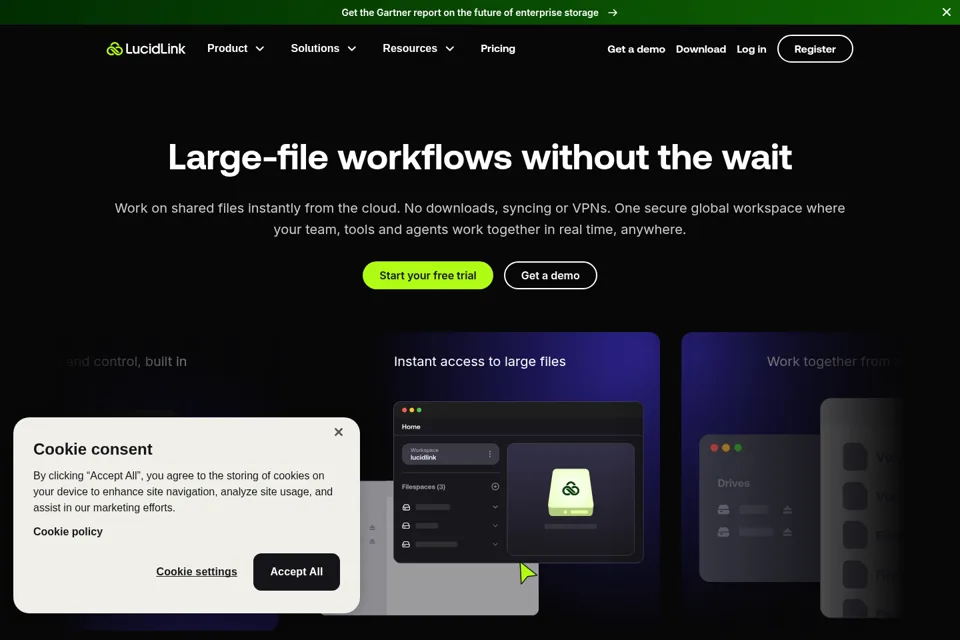Click the first drive icon under Drives

tap(724, 510)
